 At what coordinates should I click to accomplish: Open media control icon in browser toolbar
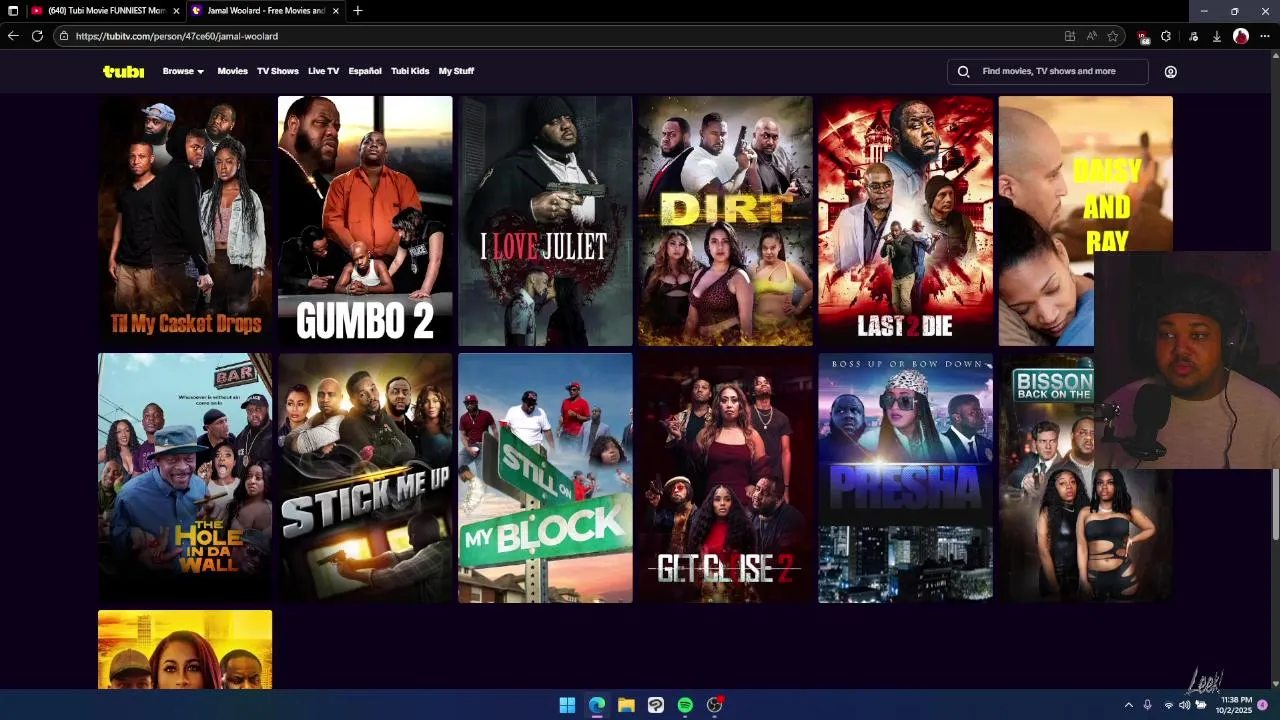tap(1193, 36)
